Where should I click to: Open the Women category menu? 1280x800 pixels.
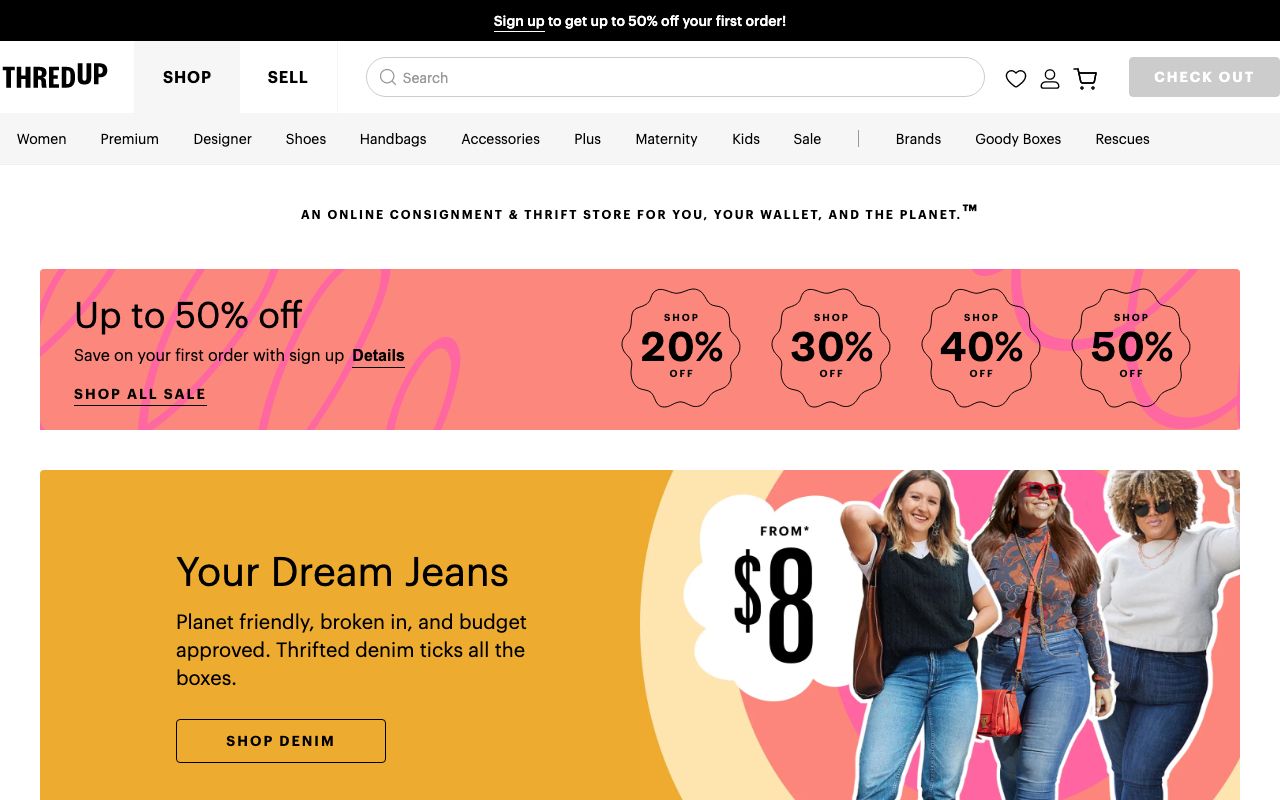42,139
